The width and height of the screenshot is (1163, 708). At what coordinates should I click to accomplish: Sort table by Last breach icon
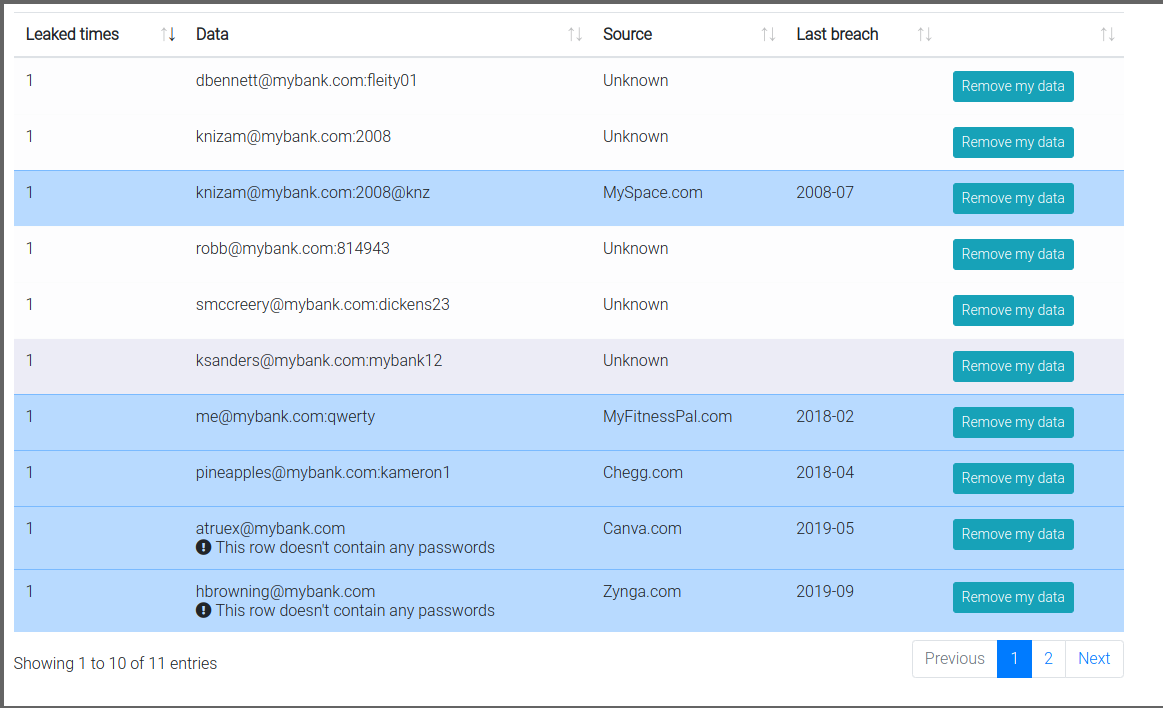point(925,34)
